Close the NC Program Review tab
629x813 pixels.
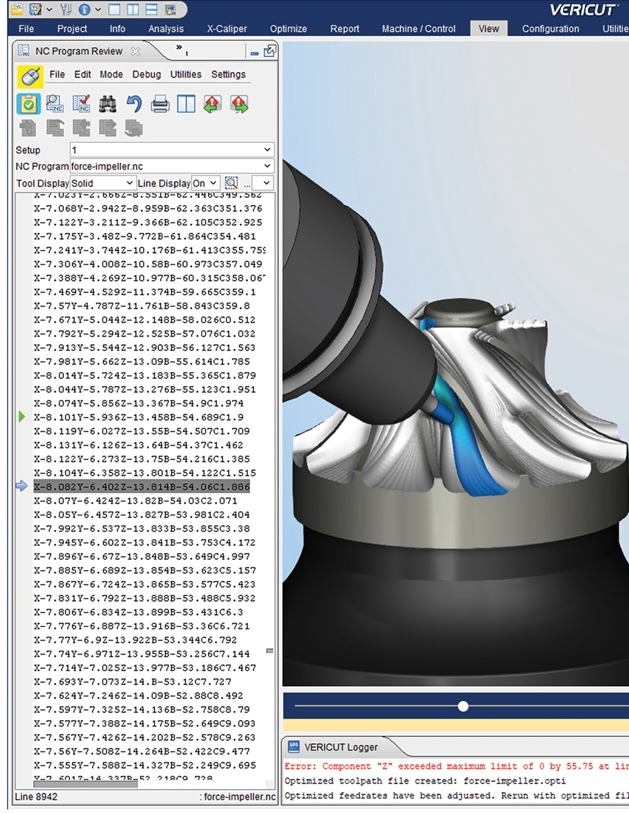pyautogui.click(x=135, y=51)
